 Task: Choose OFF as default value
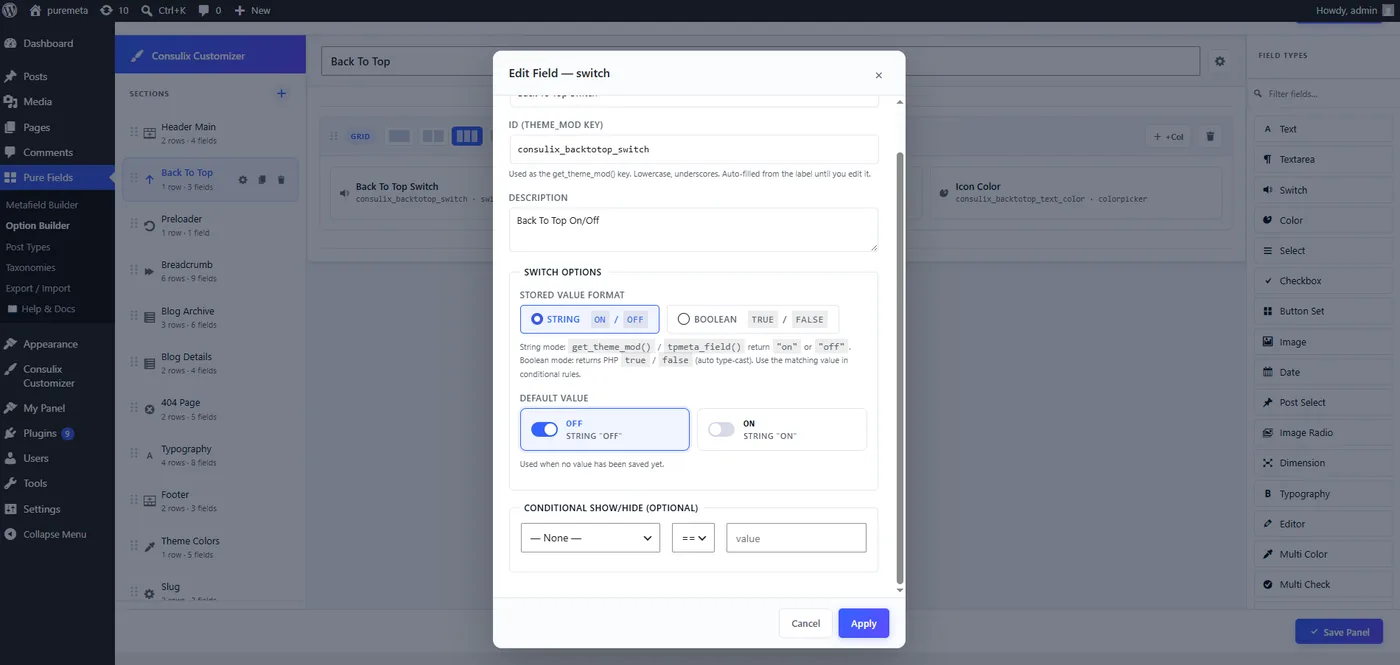(604, 429)
